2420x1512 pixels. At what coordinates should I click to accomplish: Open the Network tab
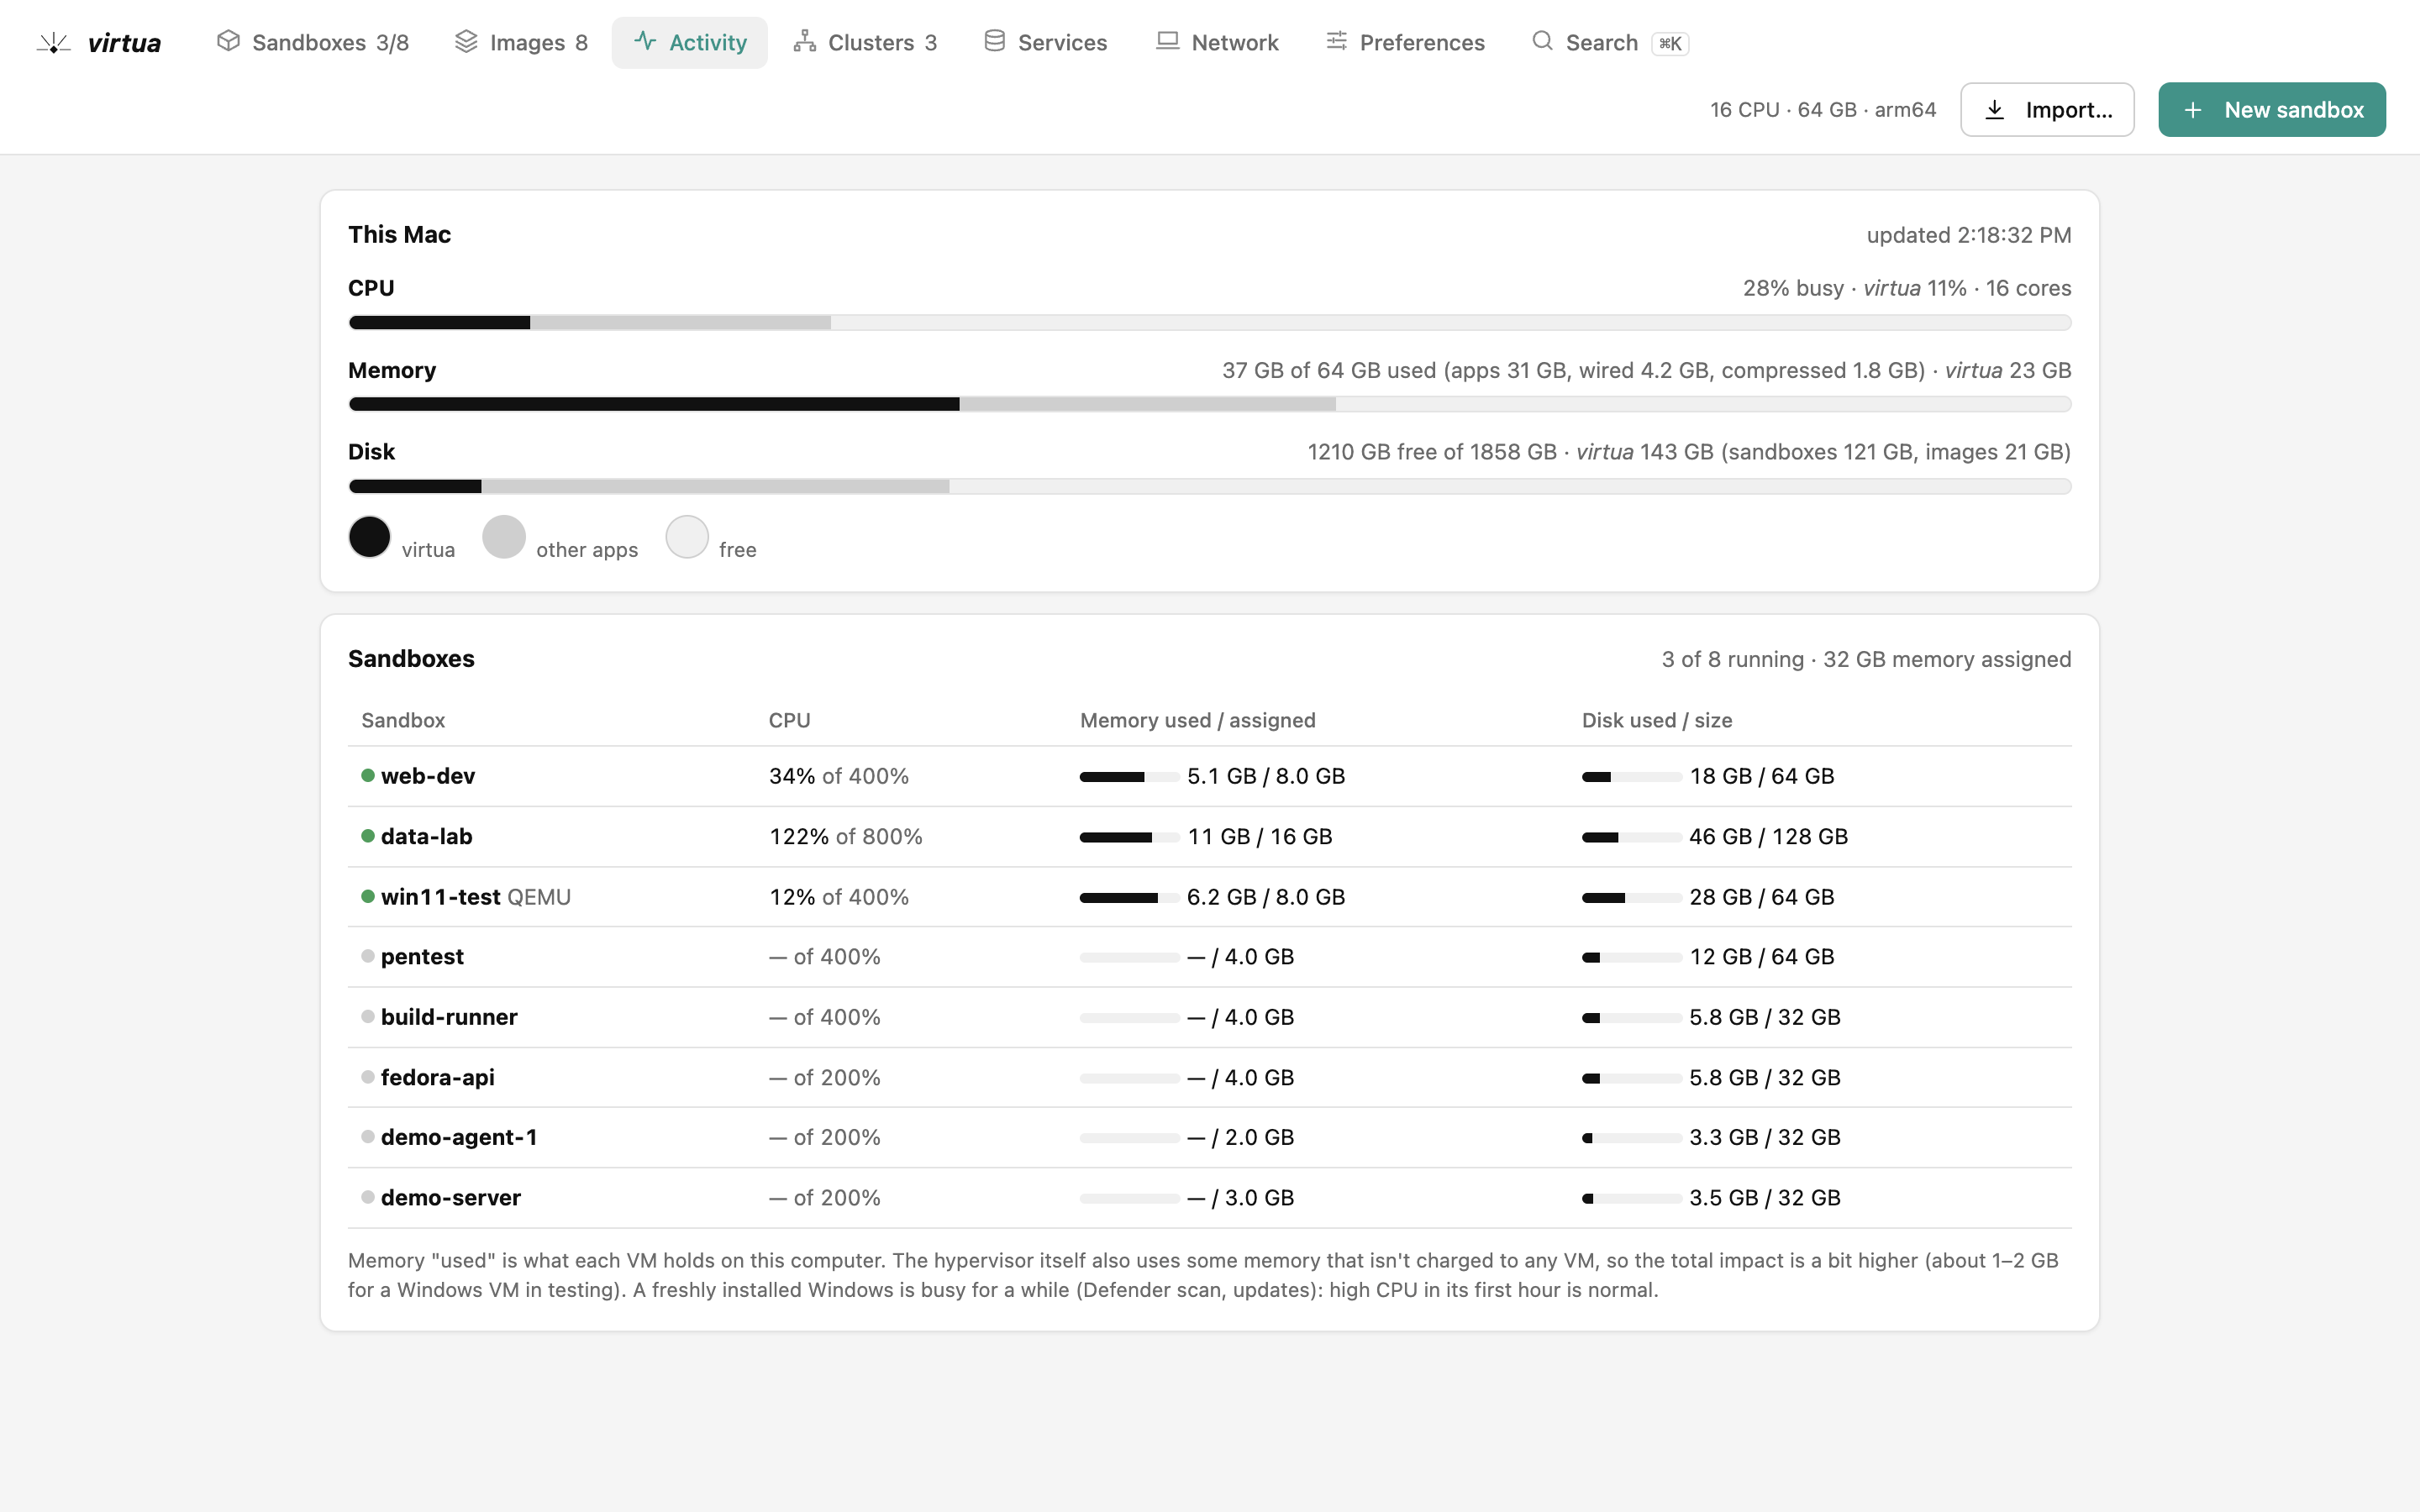pyautogui.click(x=1217, y=42)
